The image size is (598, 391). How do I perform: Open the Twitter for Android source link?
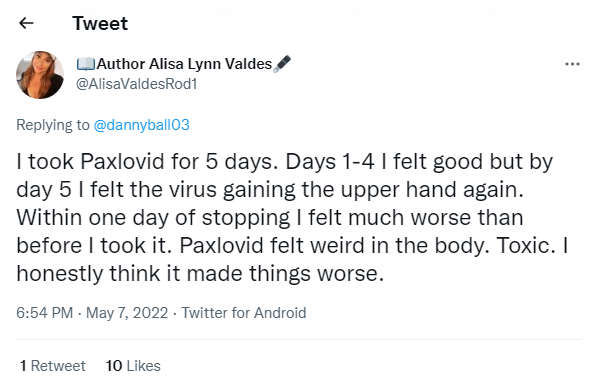coord(244,313)
